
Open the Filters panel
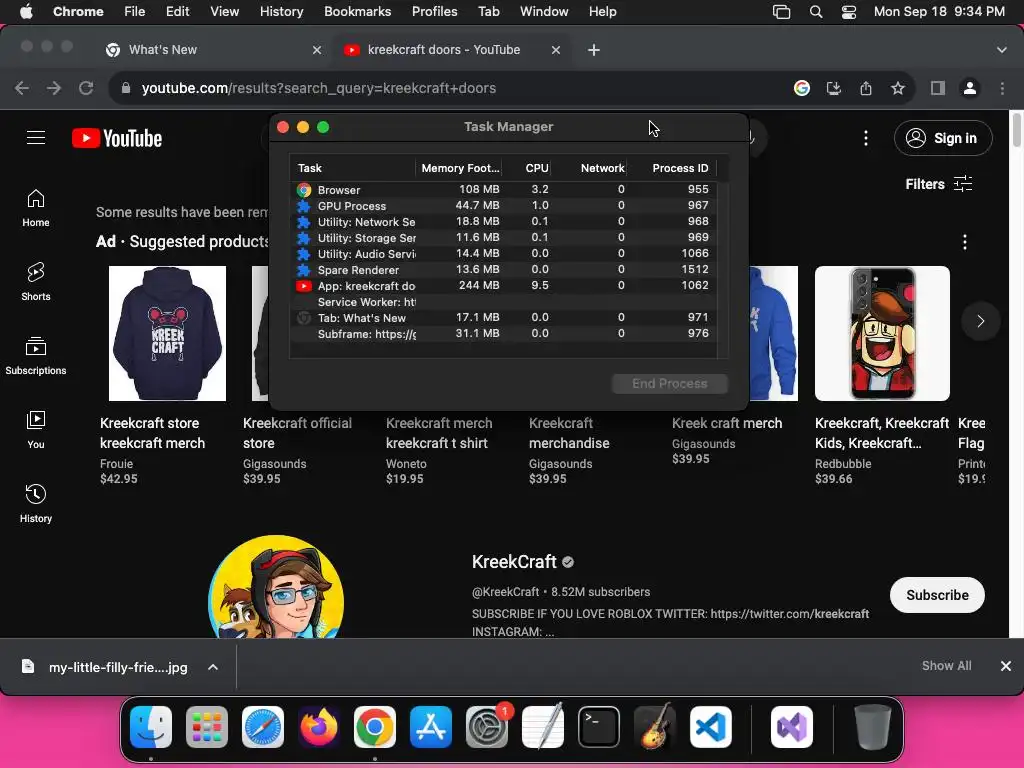click(x=938, y=184)
